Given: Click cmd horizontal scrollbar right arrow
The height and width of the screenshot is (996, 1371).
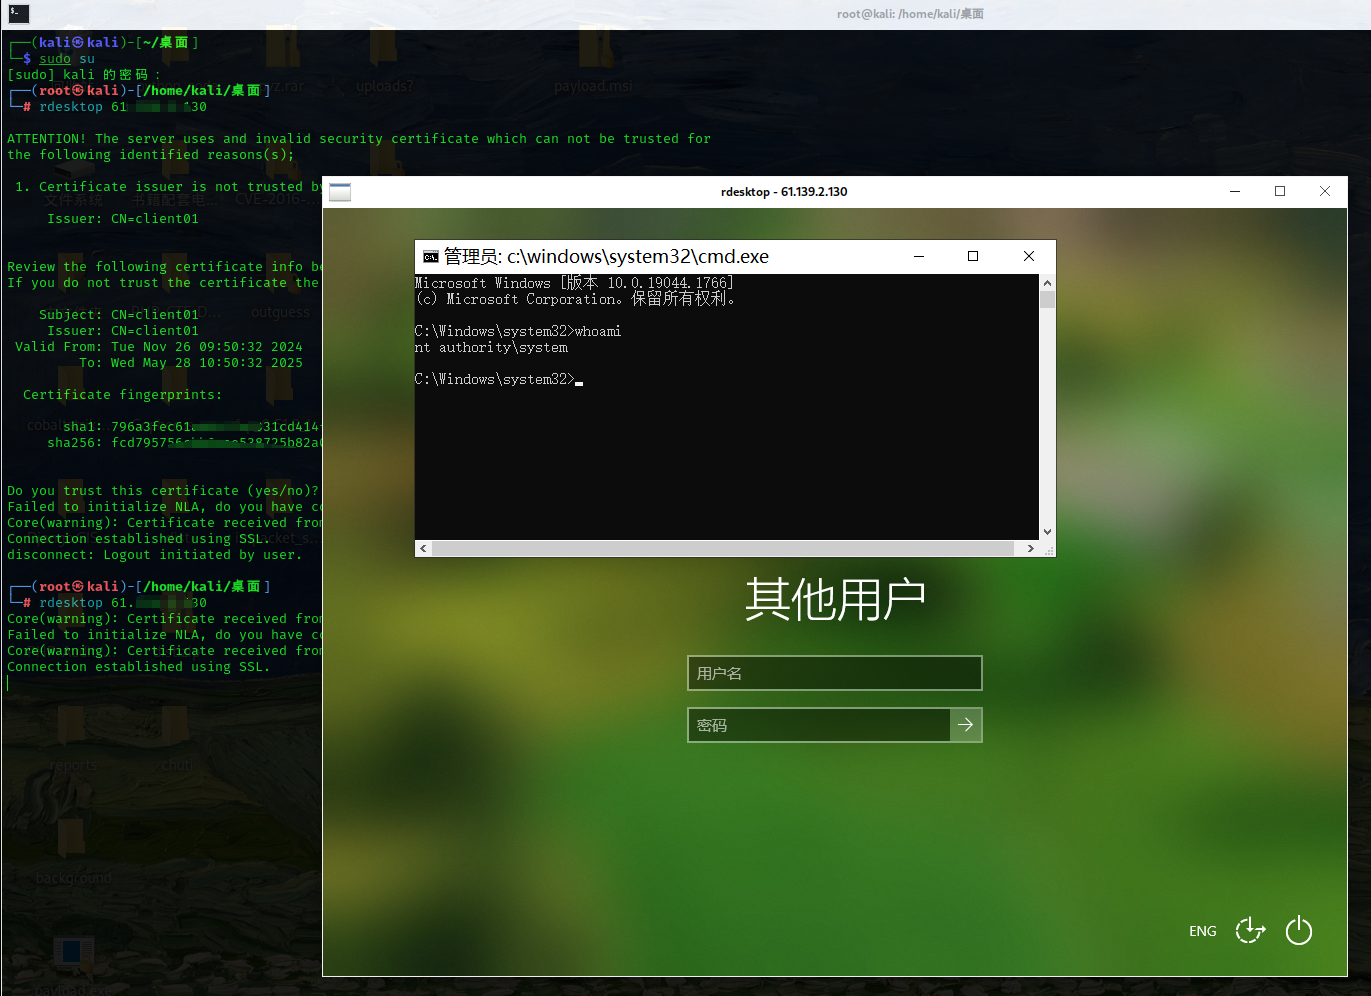Looking at the screenshot, I should click(1030, 548).
